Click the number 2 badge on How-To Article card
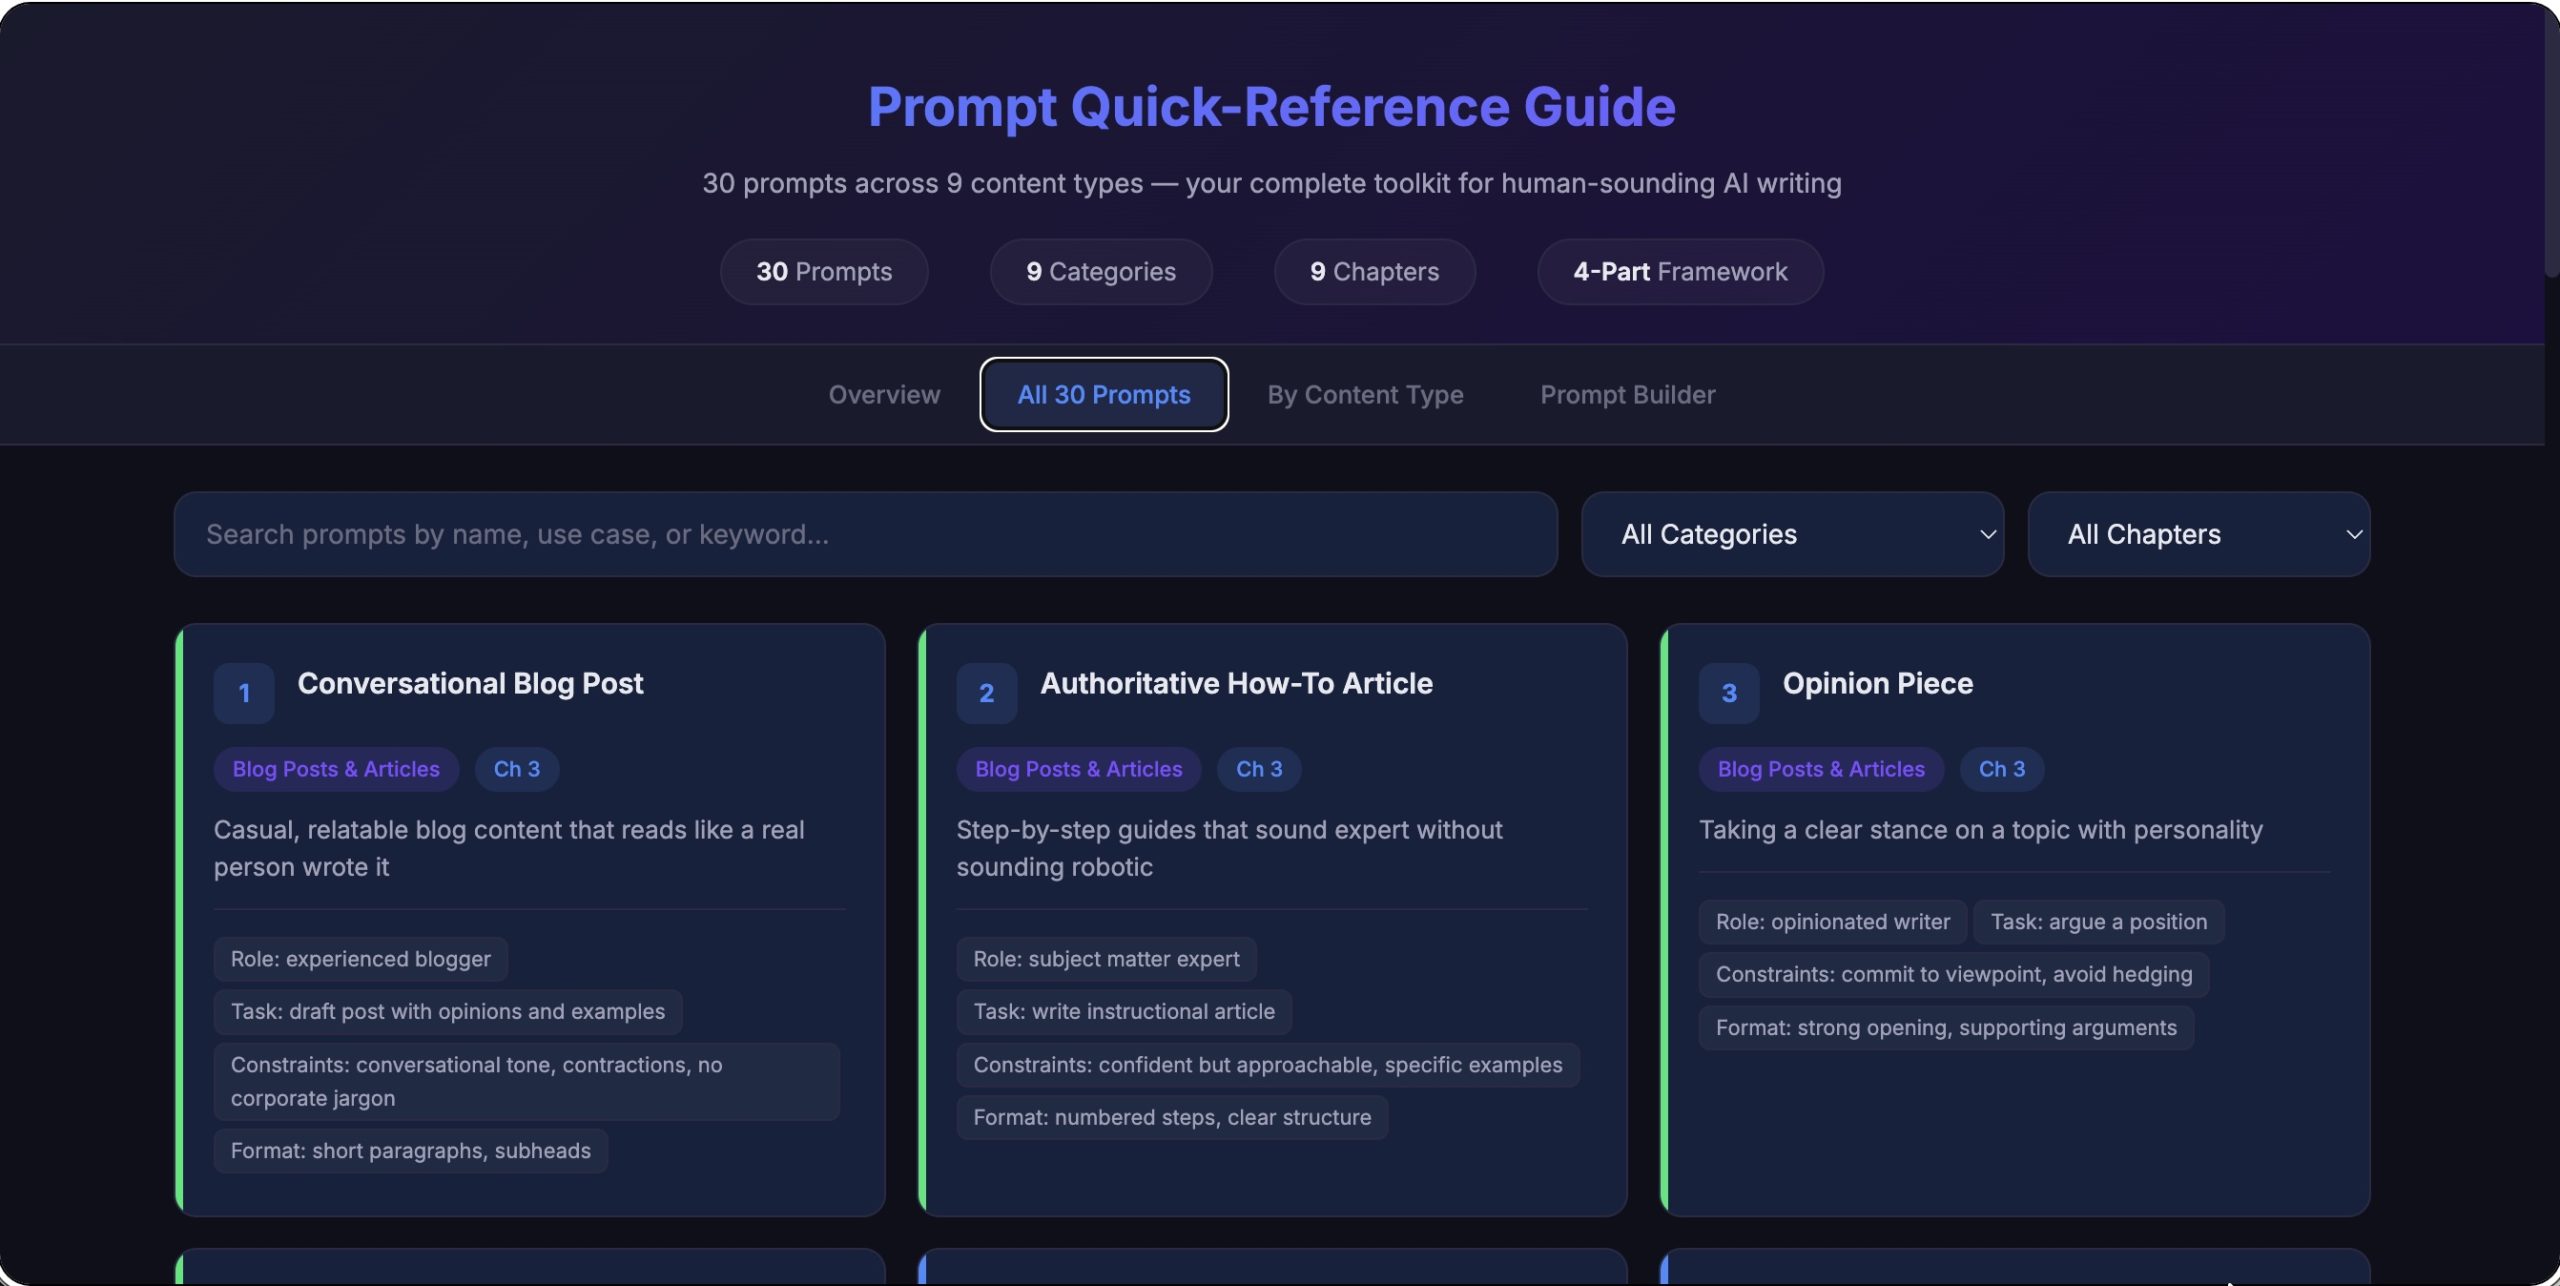The height and width of the screenshot is (1286, 2560). (986, 693)
